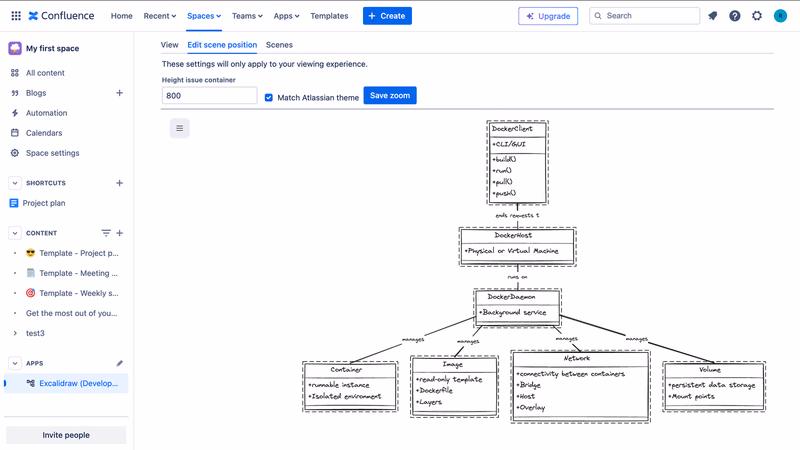
Task: Open the app switcher grid icon
Action: [16, 16]
